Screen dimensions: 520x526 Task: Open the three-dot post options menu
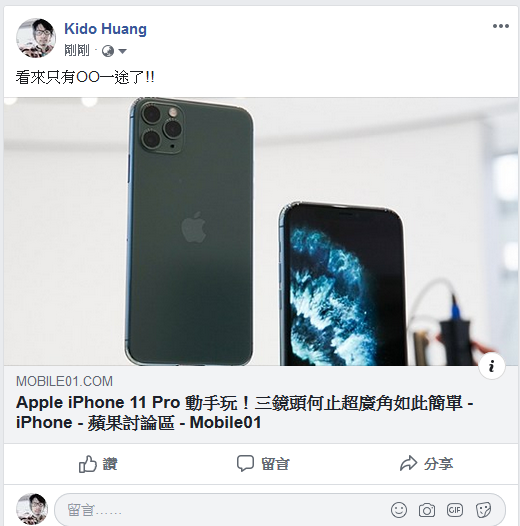tap(501, 26)
